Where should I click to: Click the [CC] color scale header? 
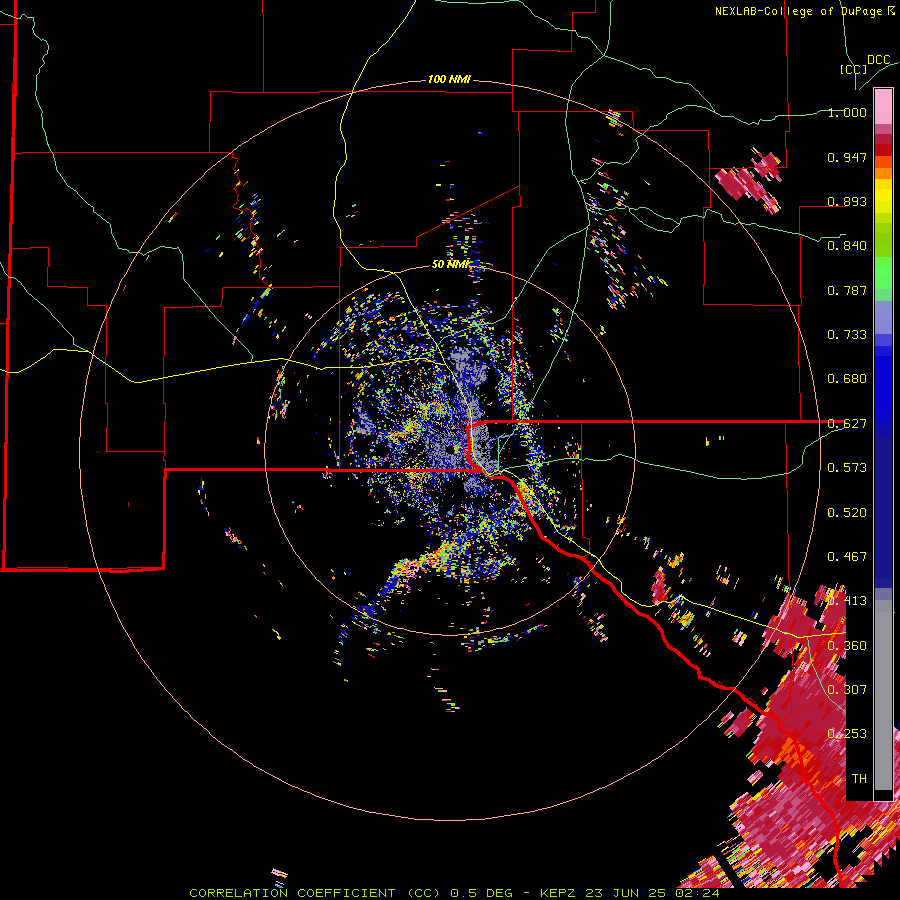(x=853, y=69)
